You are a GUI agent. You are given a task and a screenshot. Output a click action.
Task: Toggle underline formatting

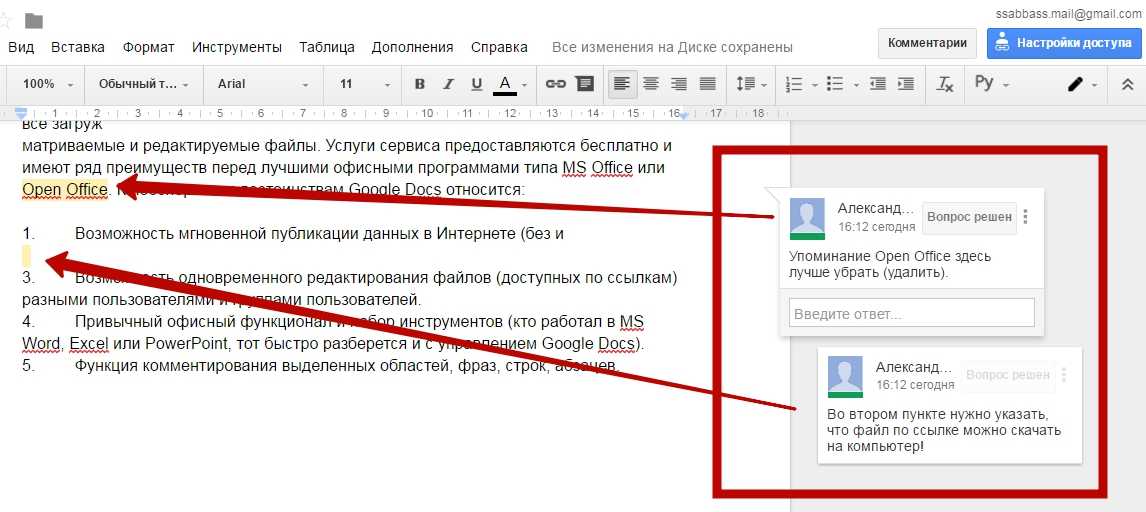[x=477, y=84]
